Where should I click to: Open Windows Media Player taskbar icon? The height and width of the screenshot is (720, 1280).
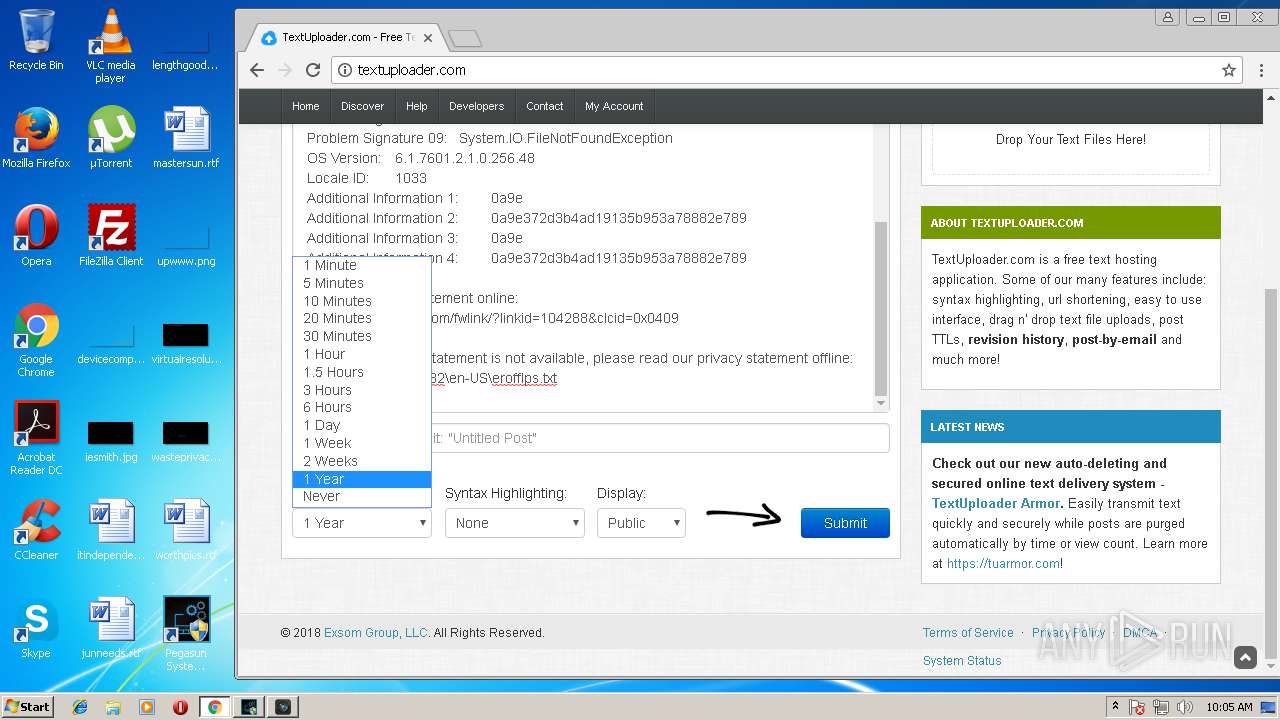click(147, 707)
